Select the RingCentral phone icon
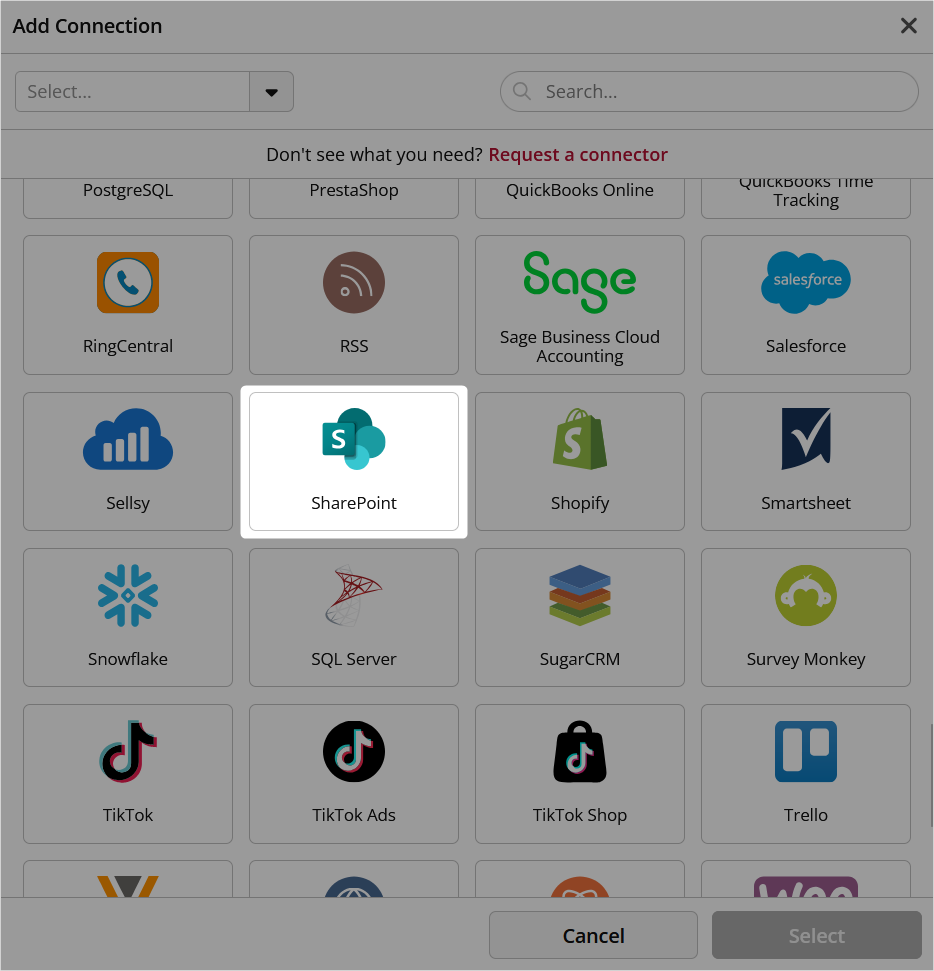 coord(128,282)
